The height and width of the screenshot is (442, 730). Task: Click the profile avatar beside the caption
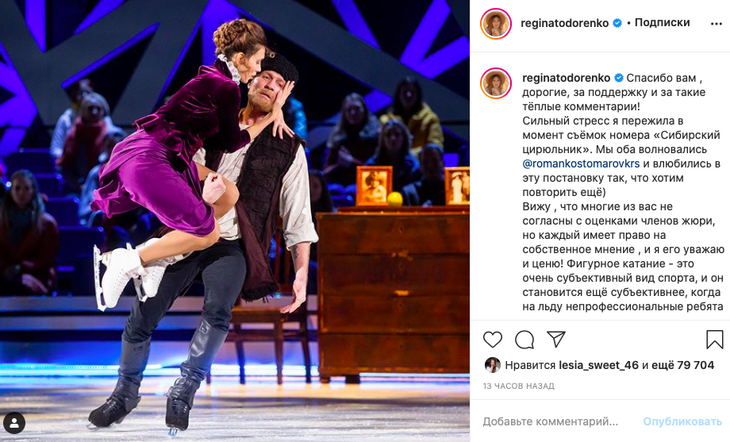[x=496, y=83]
